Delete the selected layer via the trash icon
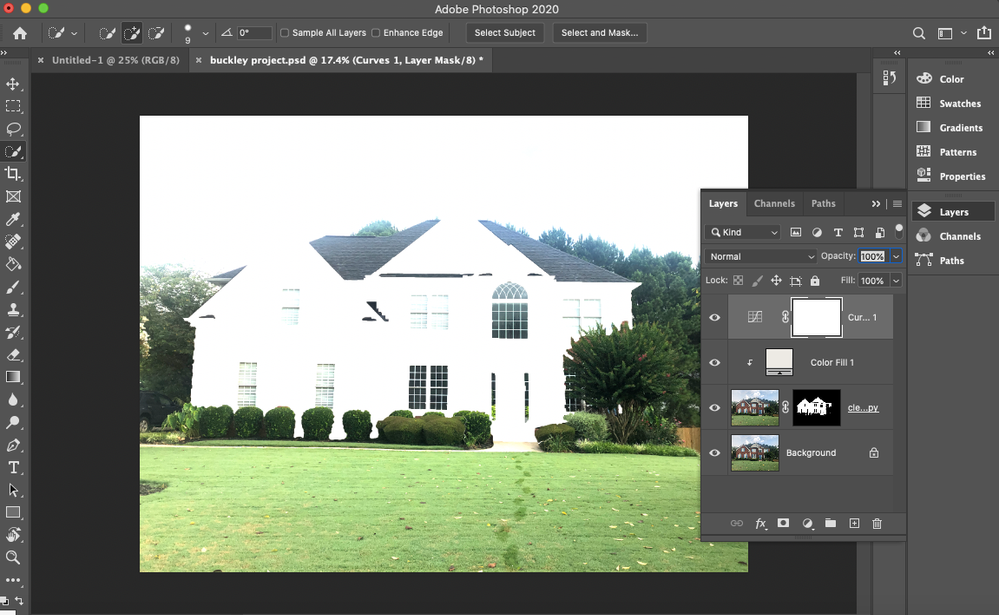The image size is (999, 615). [x=876, y=523]
